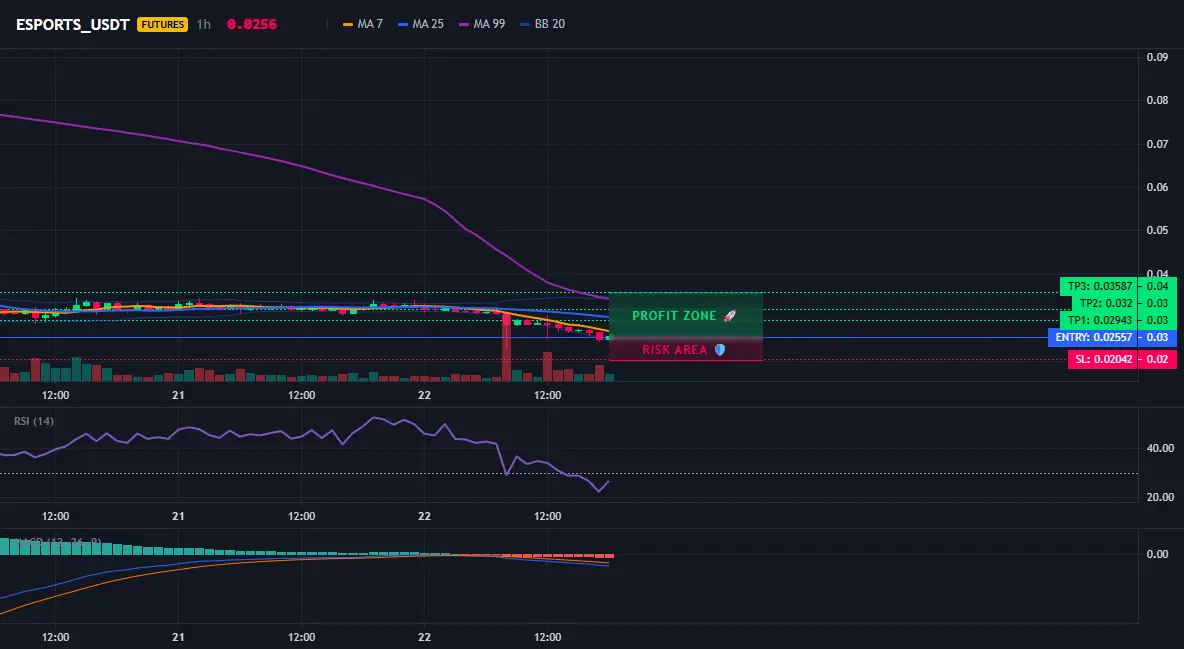Click the RSI (14) indicator label
This screenshot has height=649, width=1184.
(34, 421)
